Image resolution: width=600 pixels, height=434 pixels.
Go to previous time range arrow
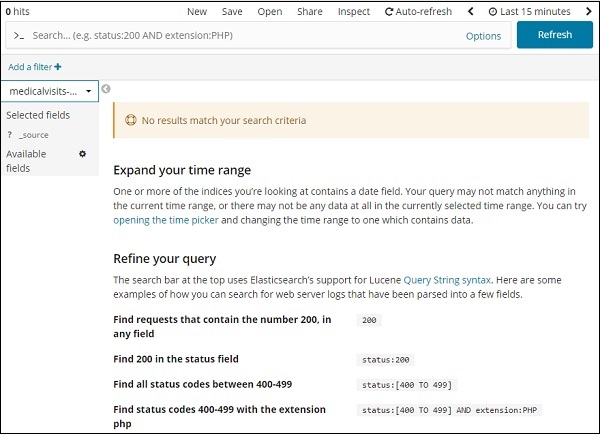click(471, 12)
